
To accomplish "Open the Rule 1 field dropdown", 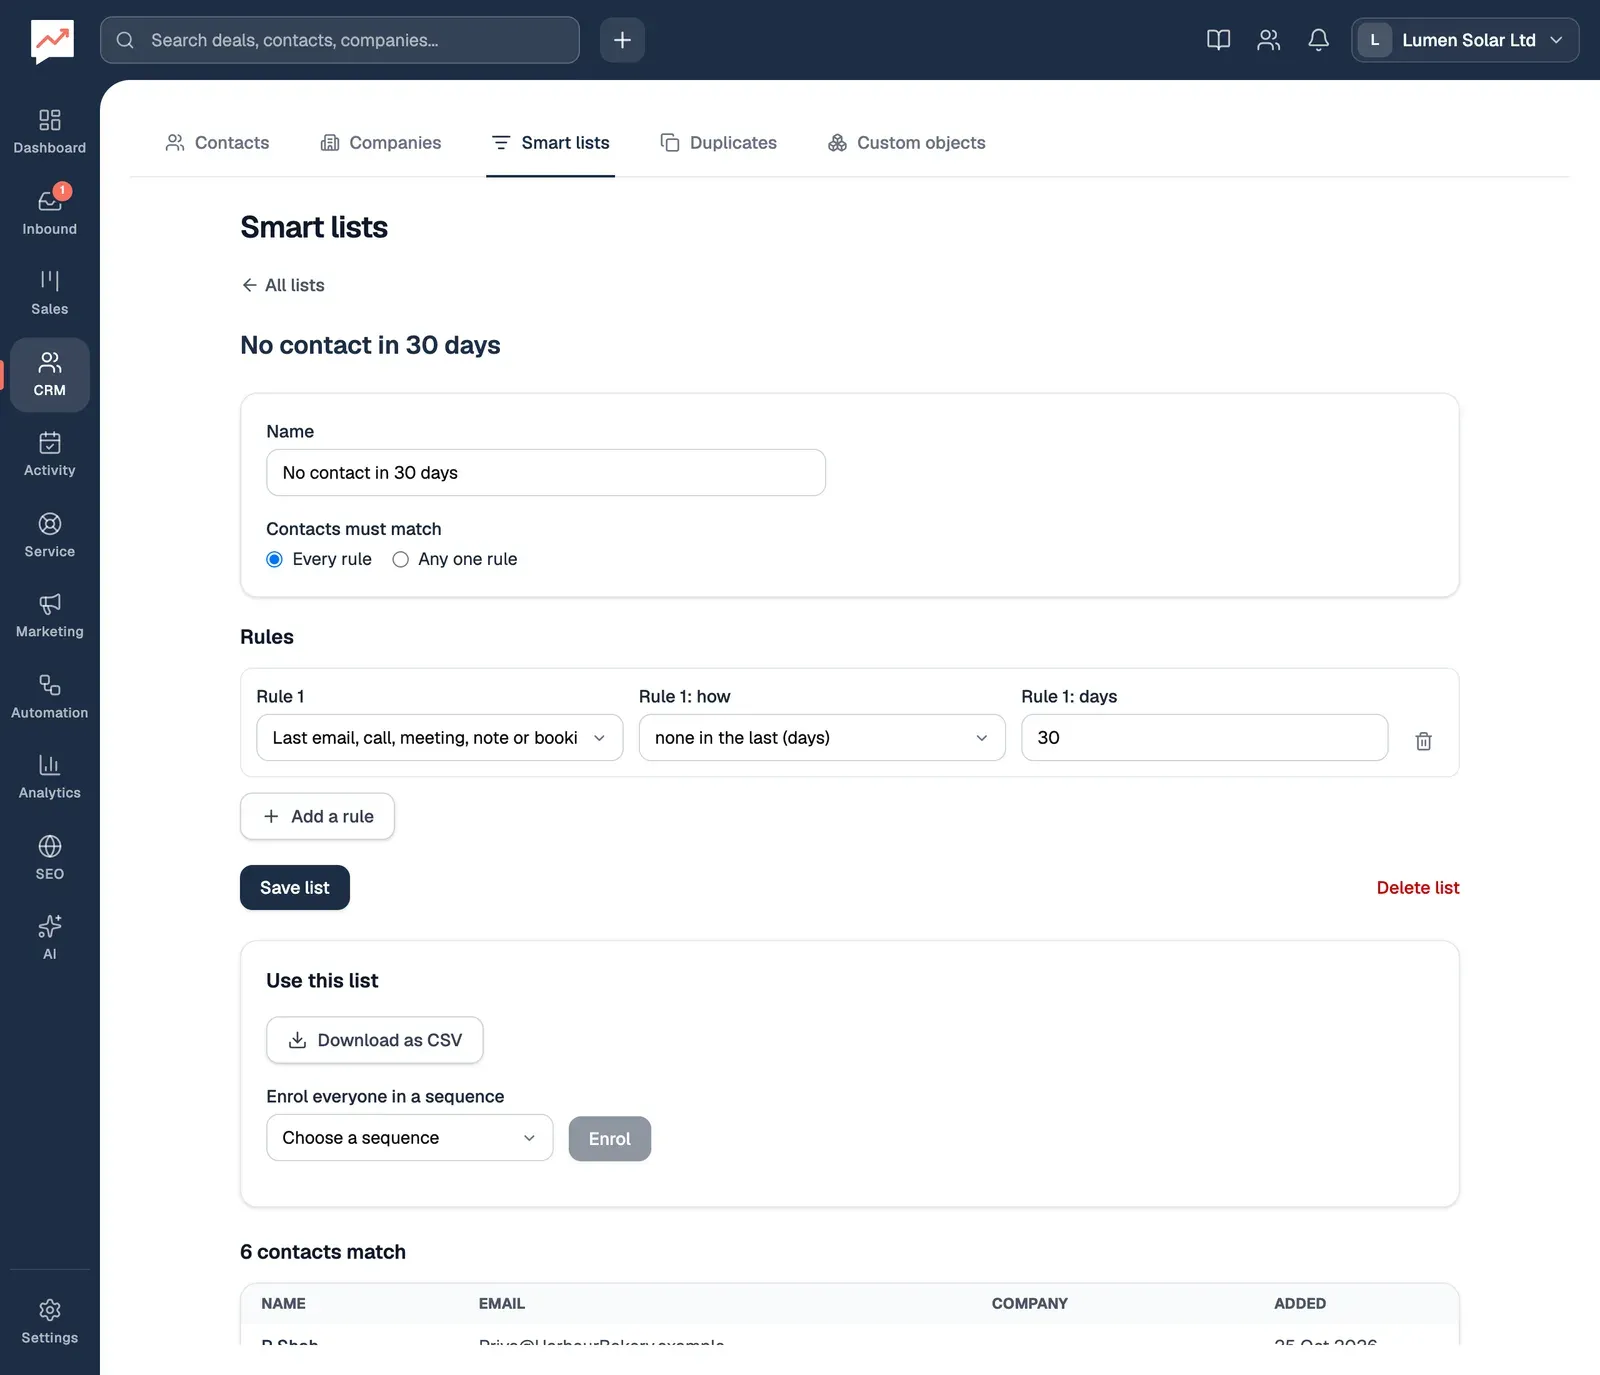I will pyautogui.click(x=440, y=737).
